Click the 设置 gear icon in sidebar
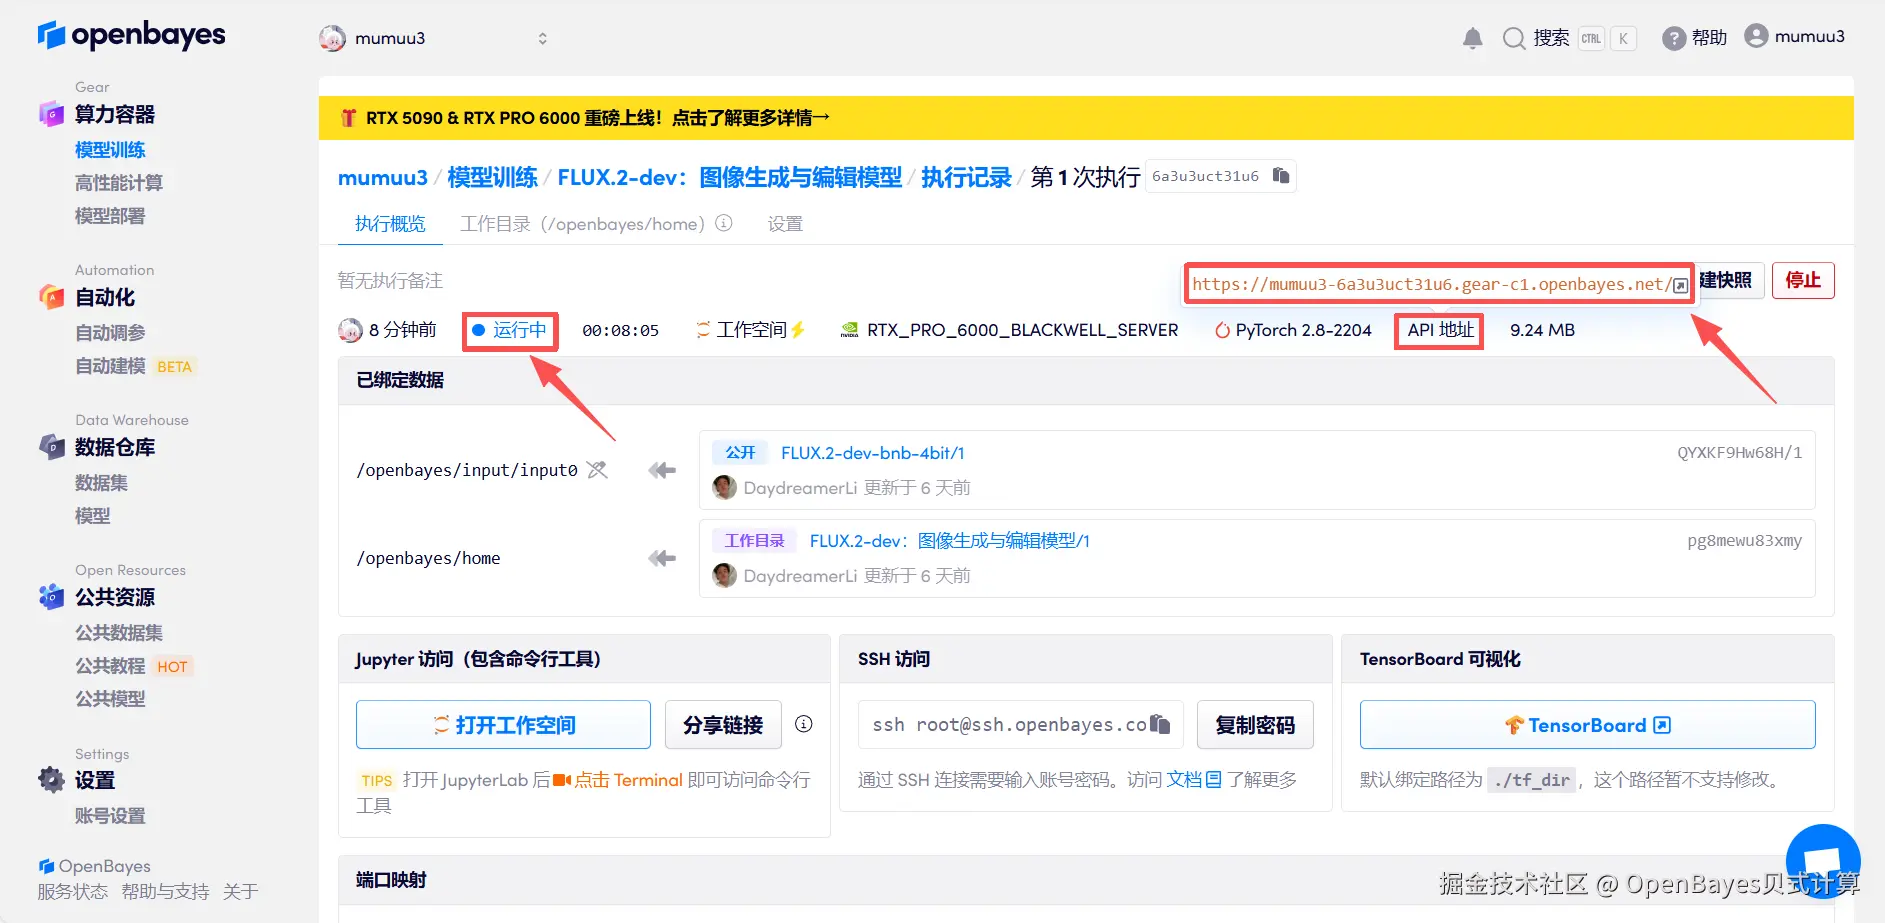Image resolution: width=1885 pixels, height=923 pixels. tap(51, 780)
